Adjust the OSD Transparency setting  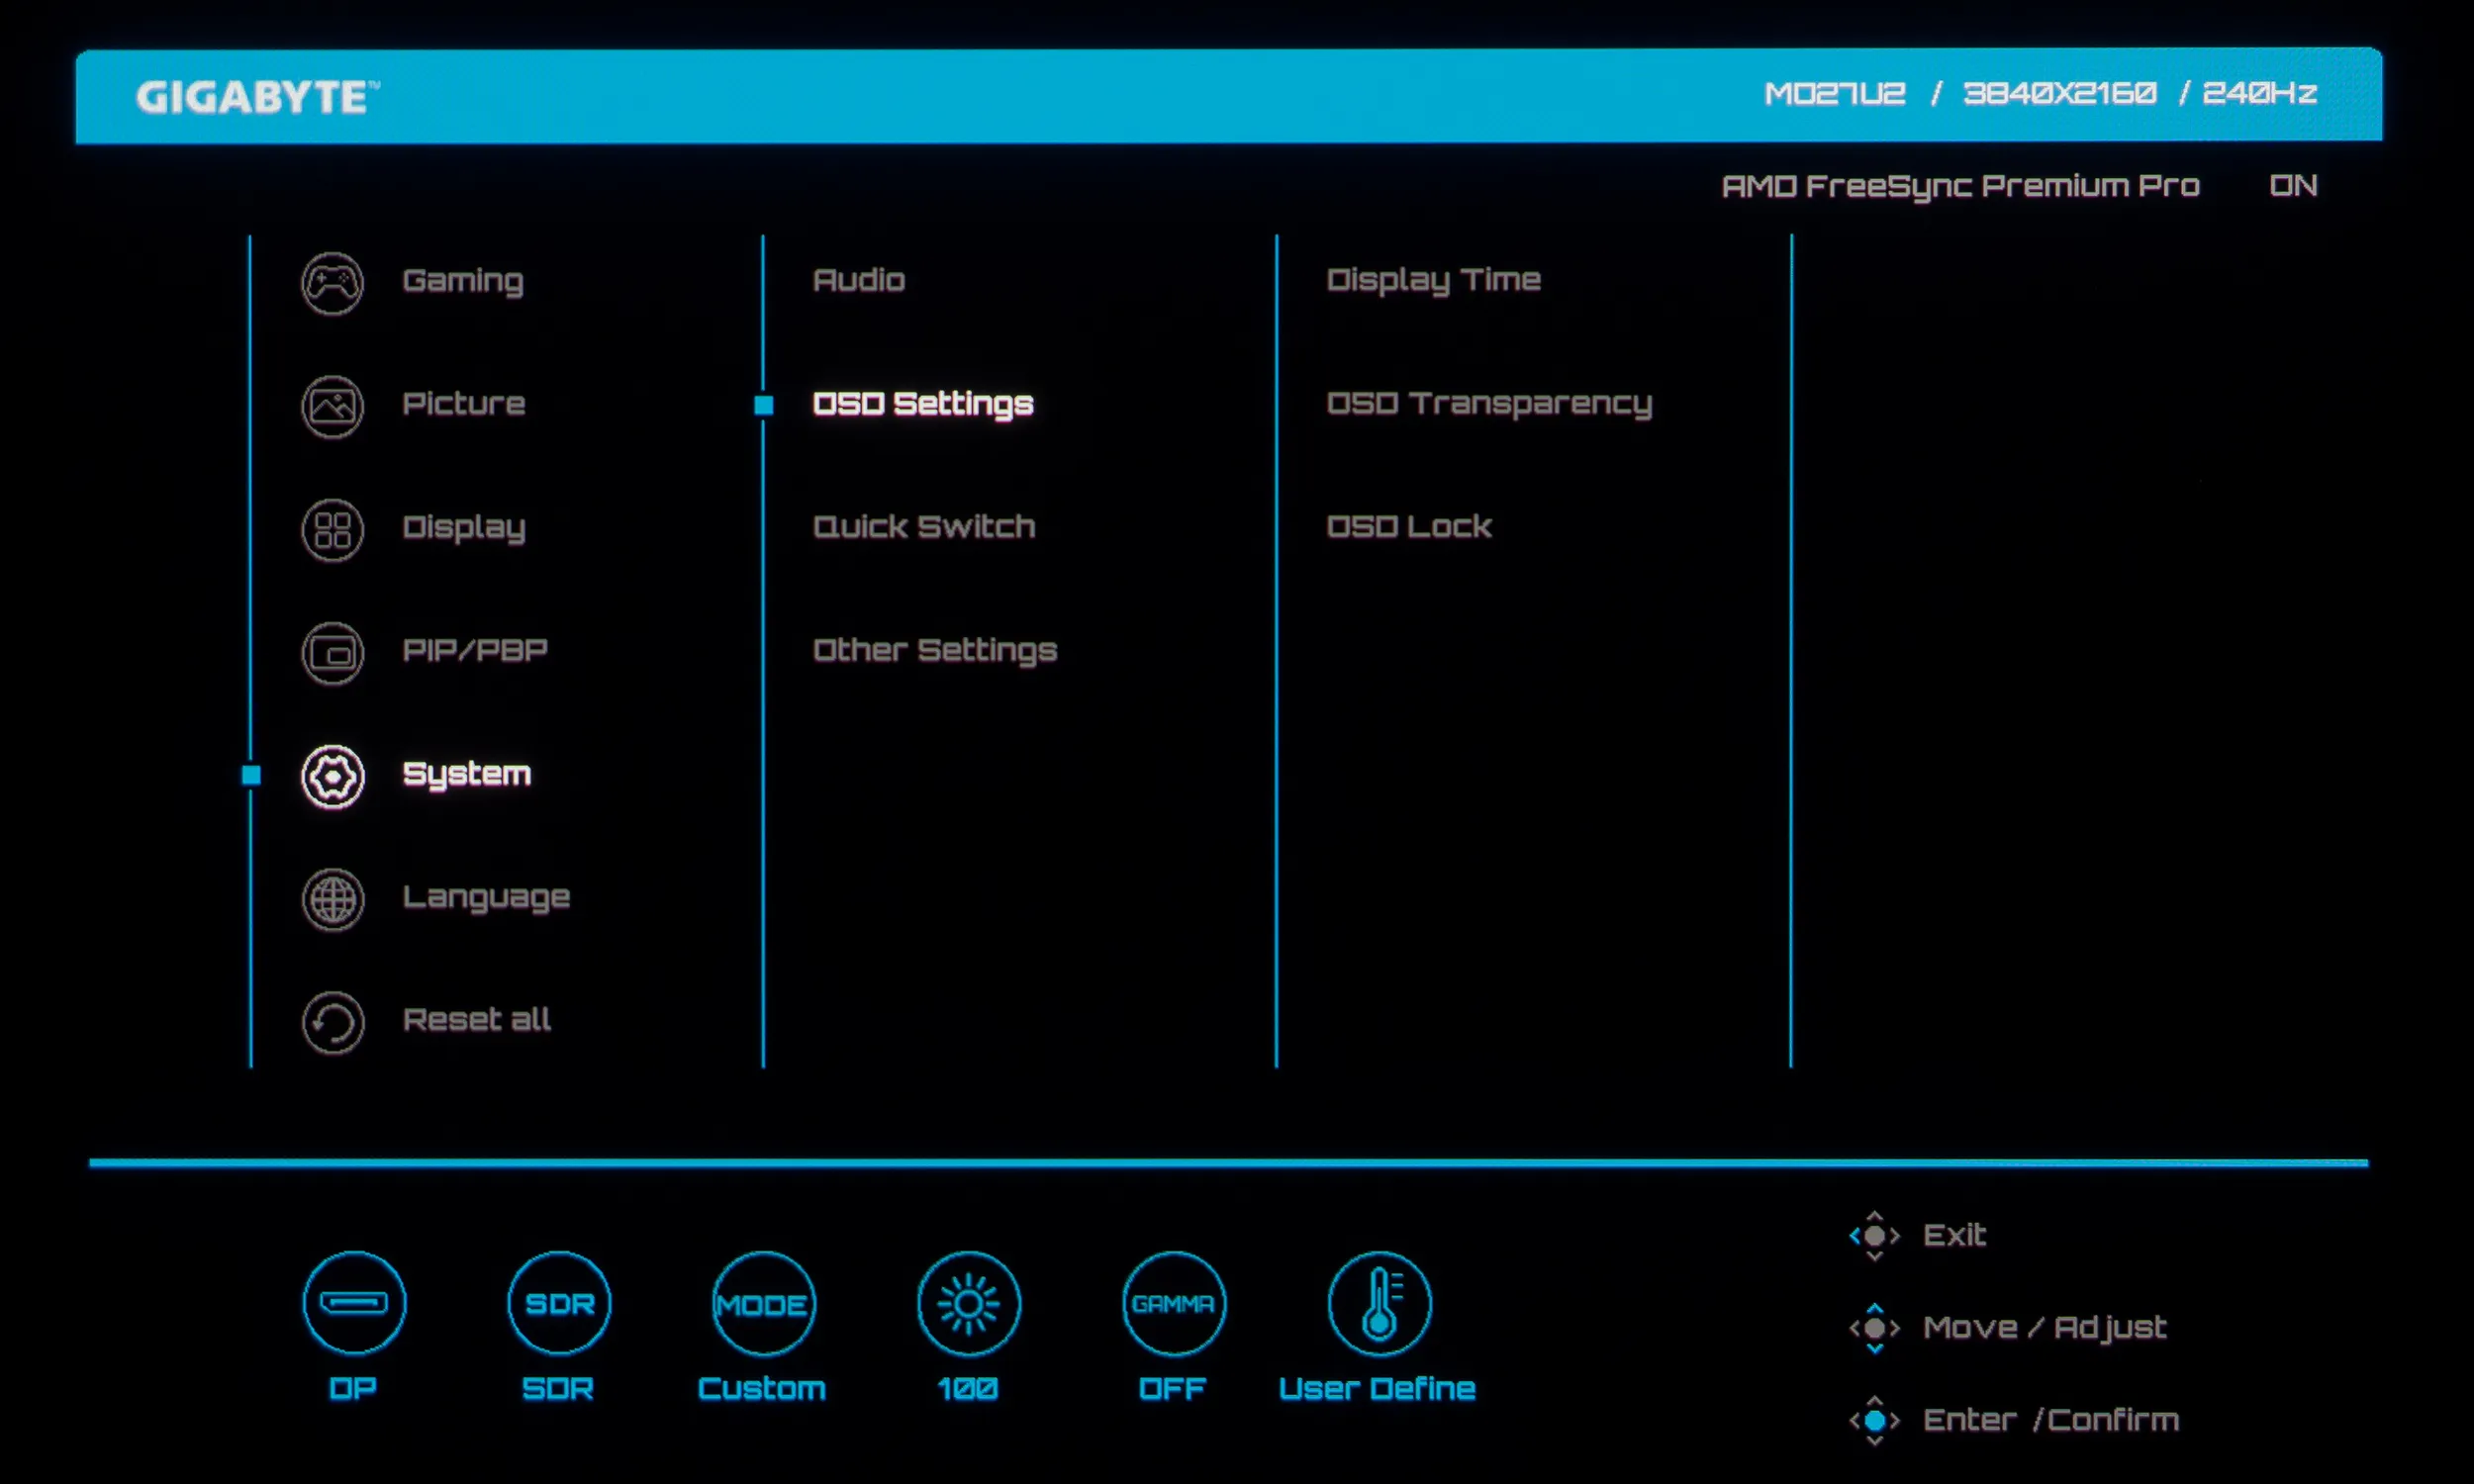1488,403
